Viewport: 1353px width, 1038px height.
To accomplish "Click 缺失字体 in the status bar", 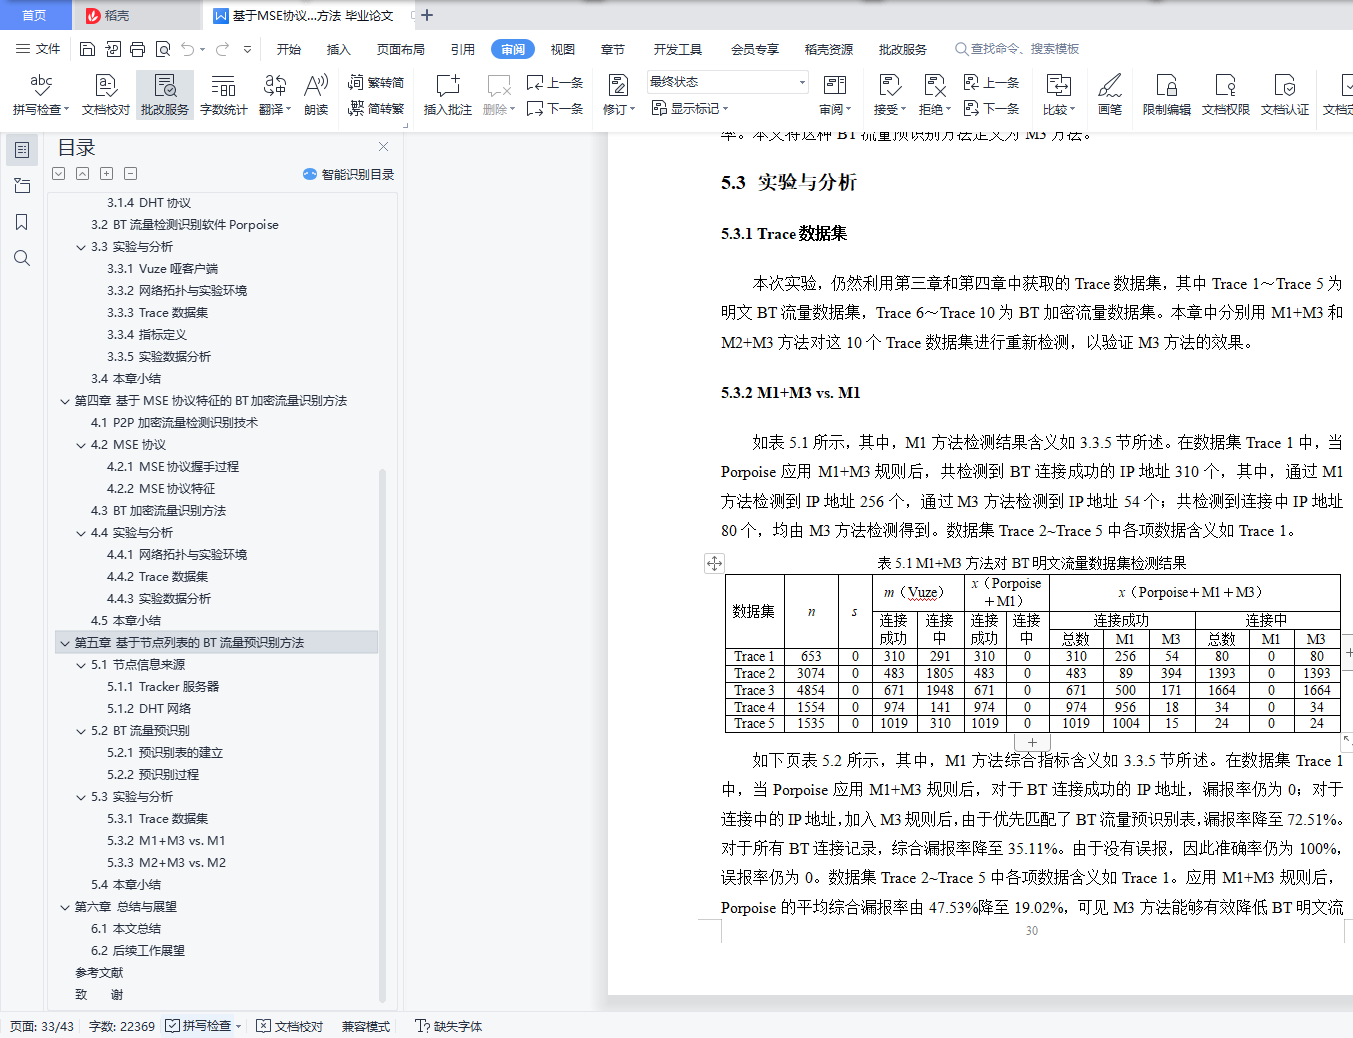I will pyautogui.click(x=449, y=1026).
